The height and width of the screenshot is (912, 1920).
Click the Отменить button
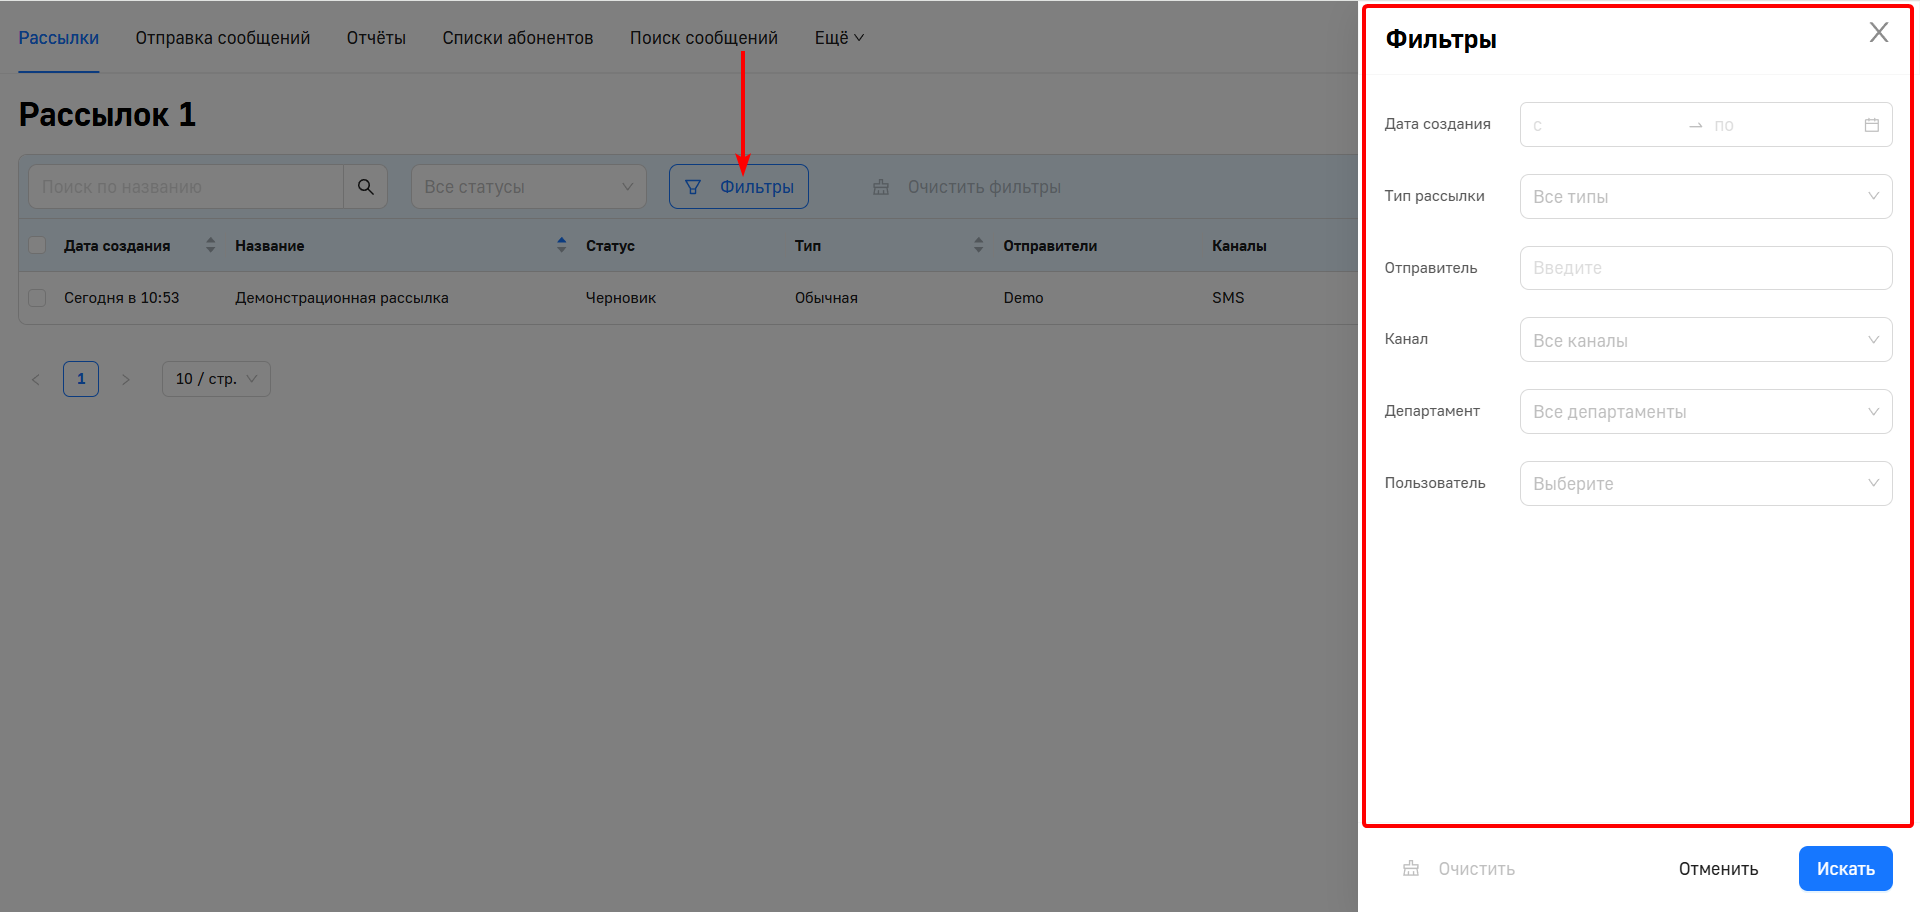coord(1717,869)
